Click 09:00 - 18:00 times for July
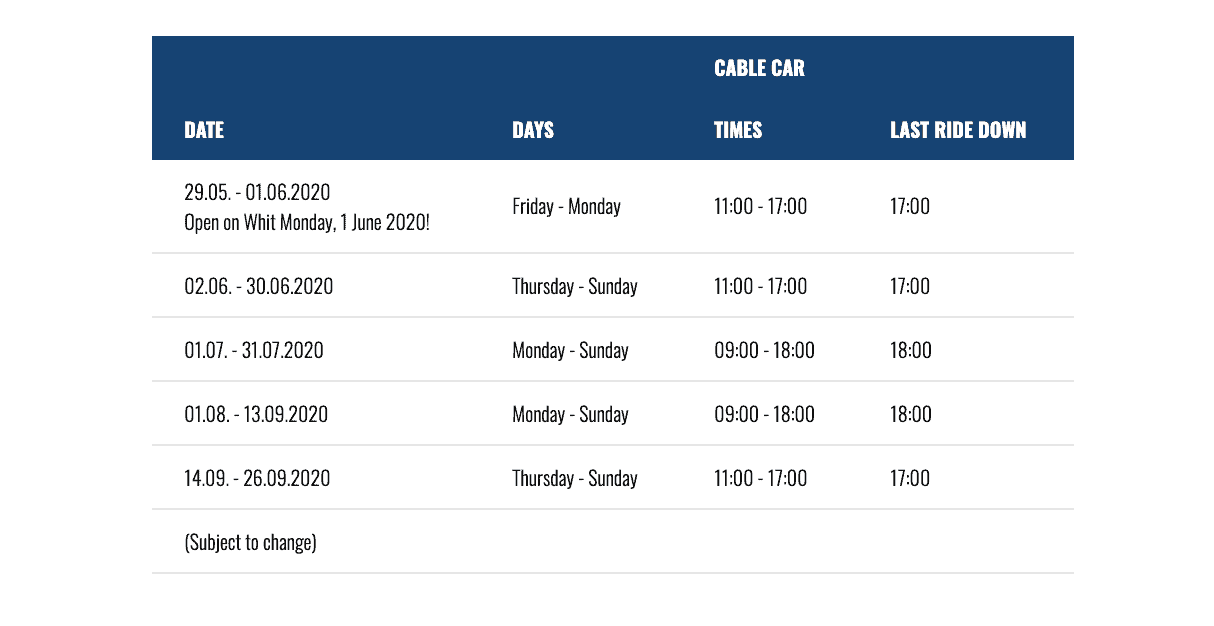The height and width of the screenshot is (626, 1214). pos(764,351)
